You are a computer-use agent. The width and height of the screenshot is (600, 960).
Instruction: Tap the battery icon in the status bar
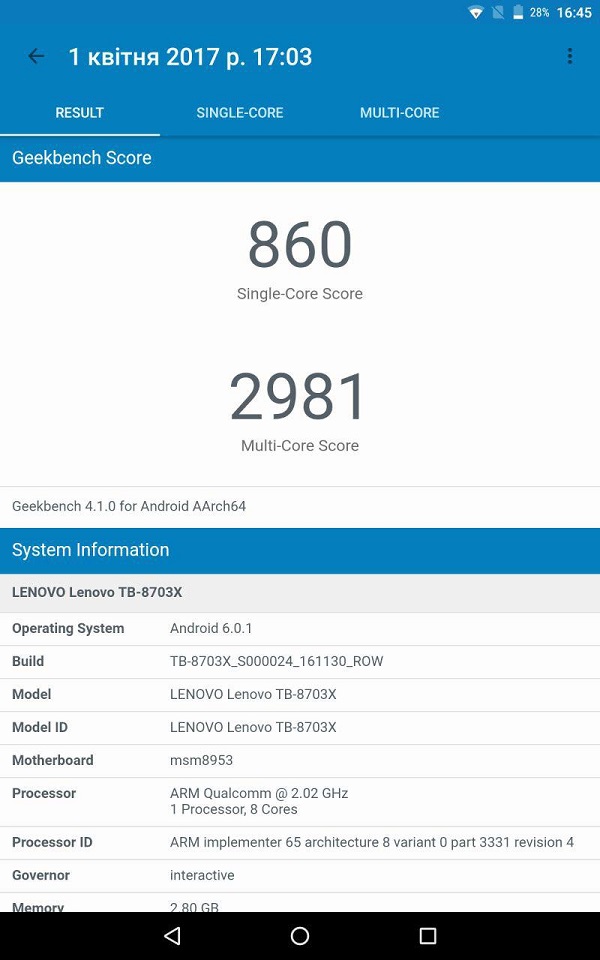(517, 13)
